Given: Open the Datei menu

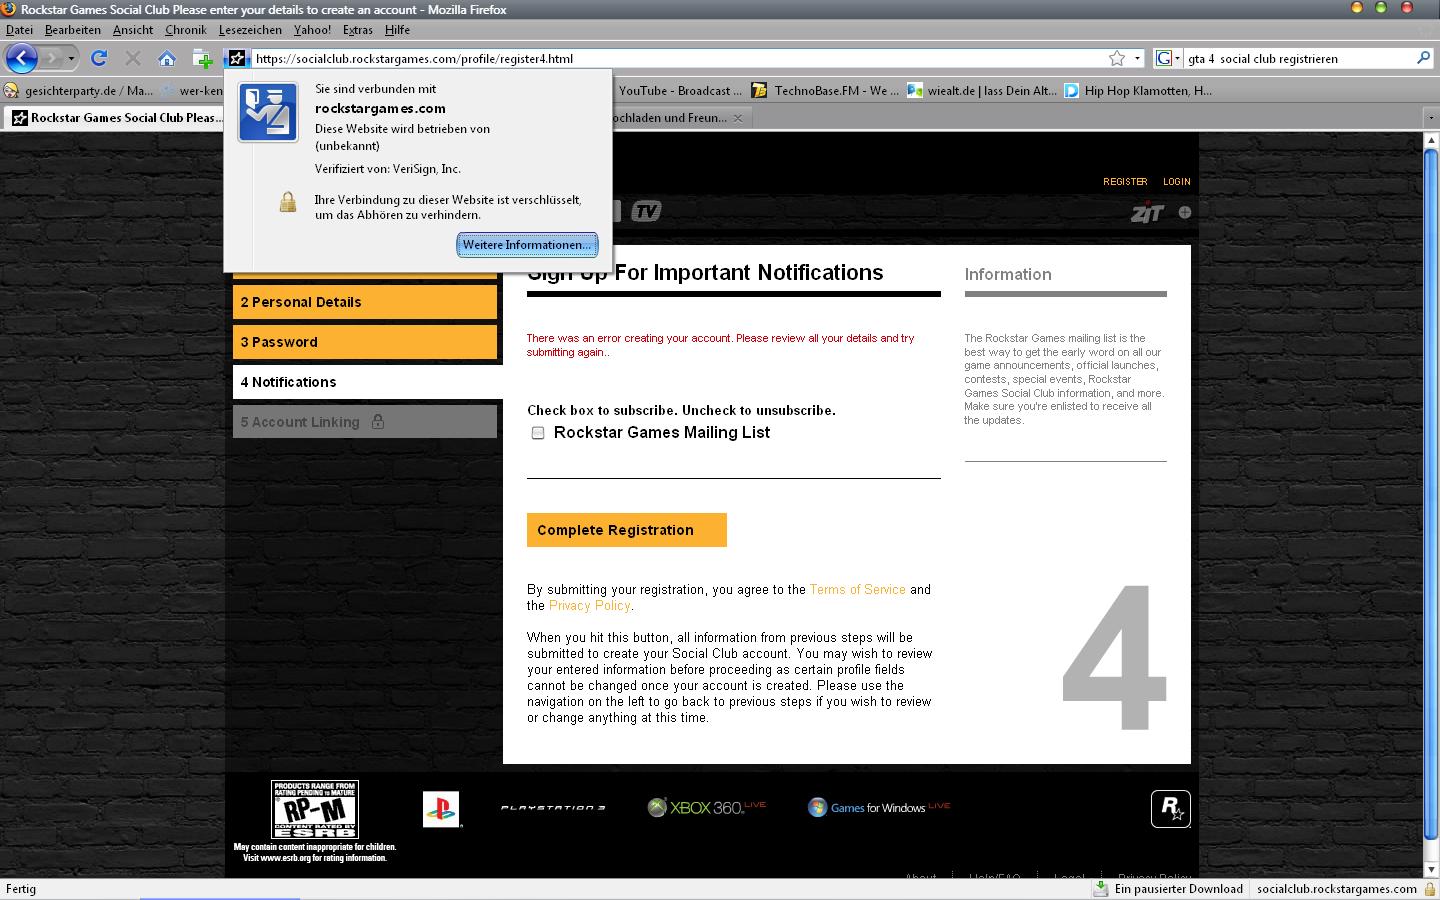Looking at the screenshot, I should point(19,30).
